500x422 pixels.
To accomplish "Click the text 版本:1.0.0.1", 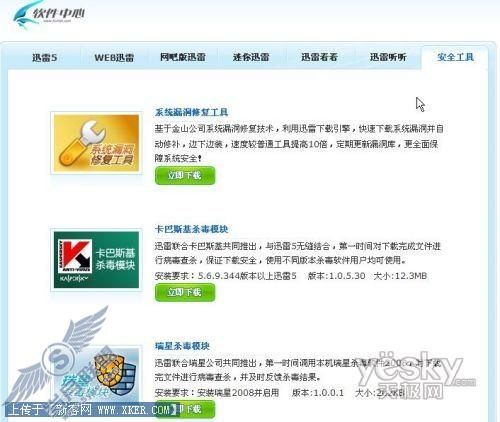I will [318, 393].
